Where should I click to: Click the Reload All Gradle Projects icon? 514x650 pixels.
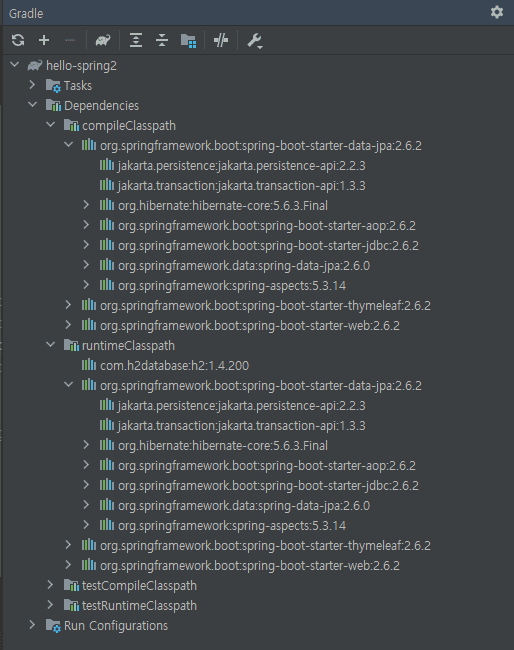[18, 40]
